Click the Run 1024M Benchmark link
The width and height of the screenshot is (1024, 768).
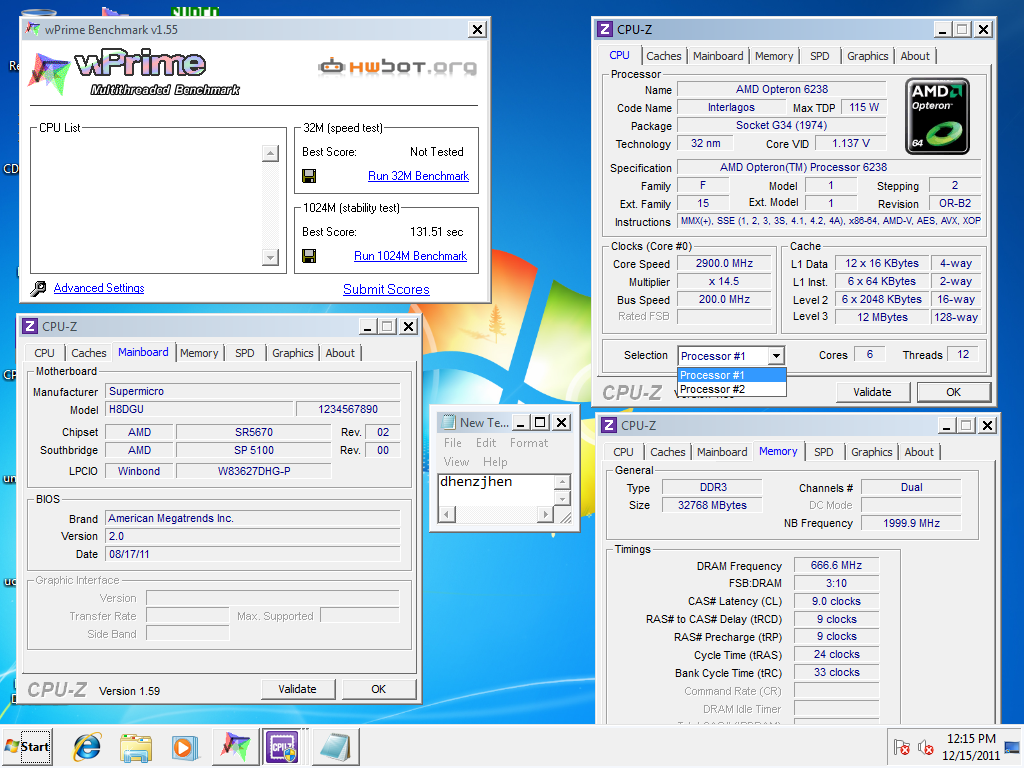(410, 256)
